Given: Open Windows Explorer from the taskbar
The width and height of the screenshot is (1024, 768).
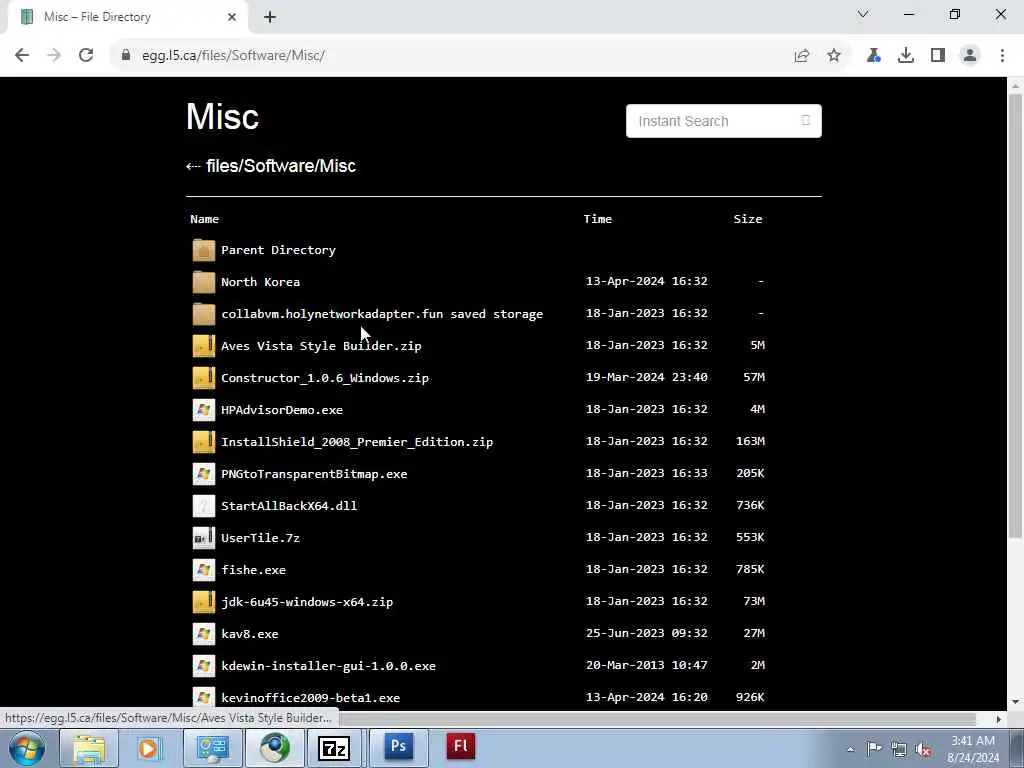Looking at the screenshot, I should coord(89,748).
